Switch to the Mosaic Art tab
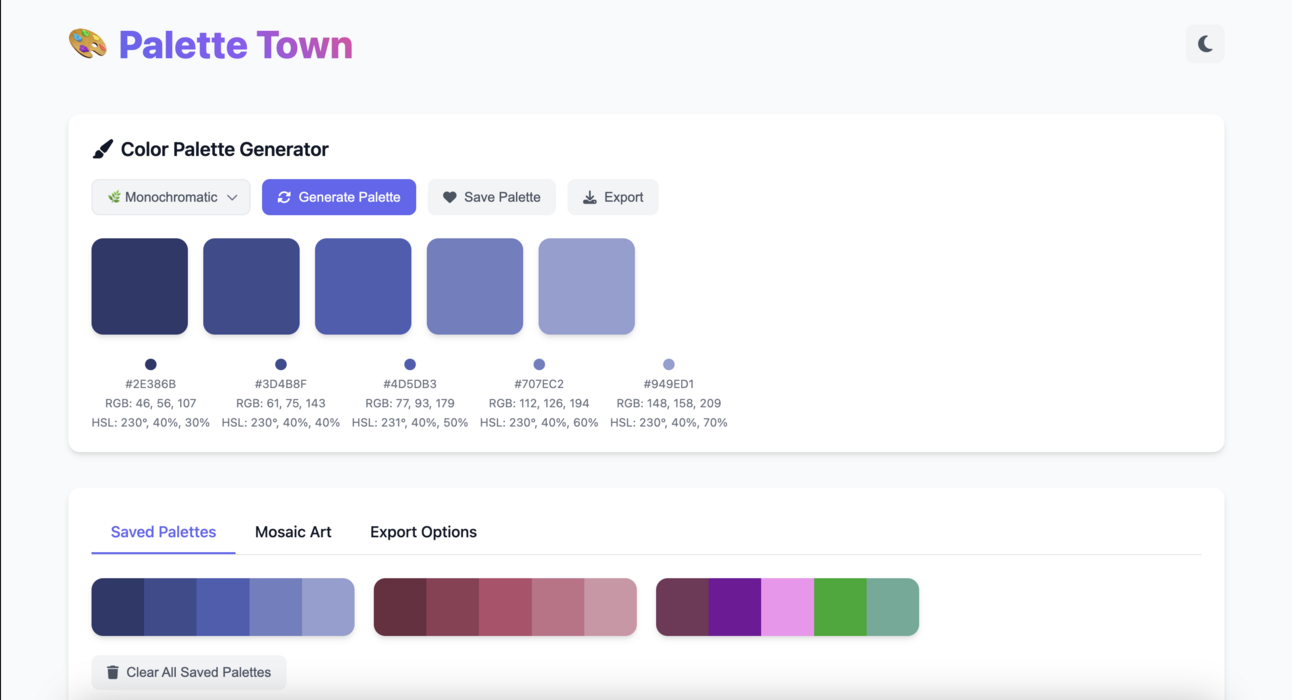 coord(293,531)
